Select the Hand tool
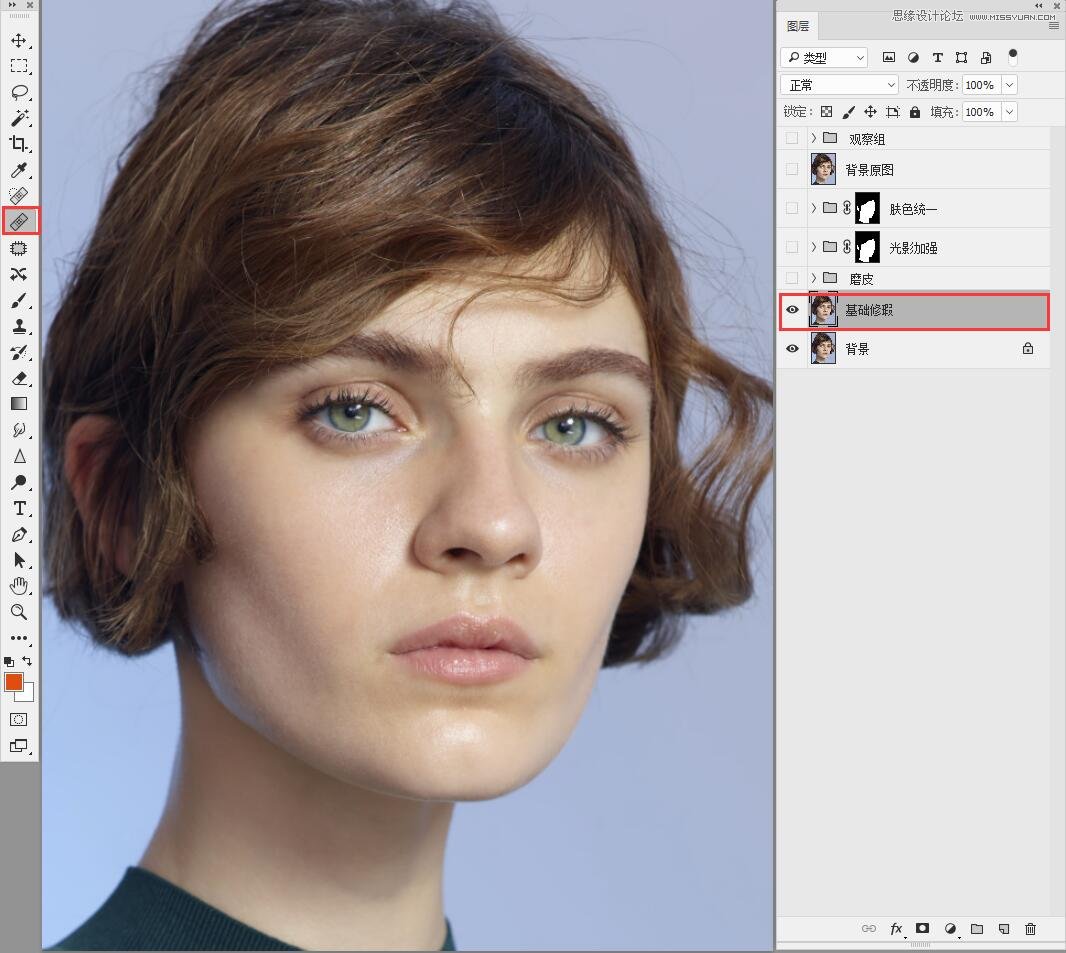This screenshot has width=1066, height=953. (x=19, y=586)
